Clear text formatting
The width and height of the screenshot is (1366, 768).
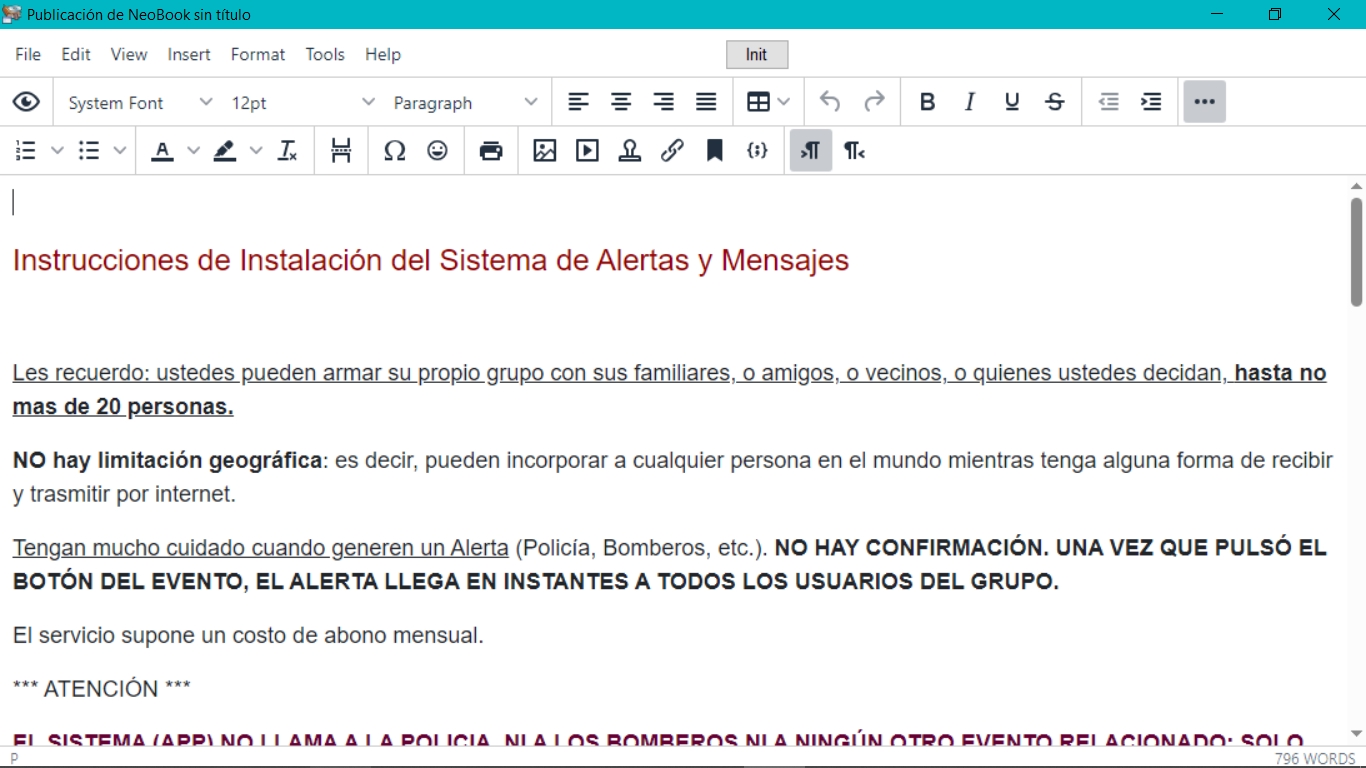click(288, 151)
